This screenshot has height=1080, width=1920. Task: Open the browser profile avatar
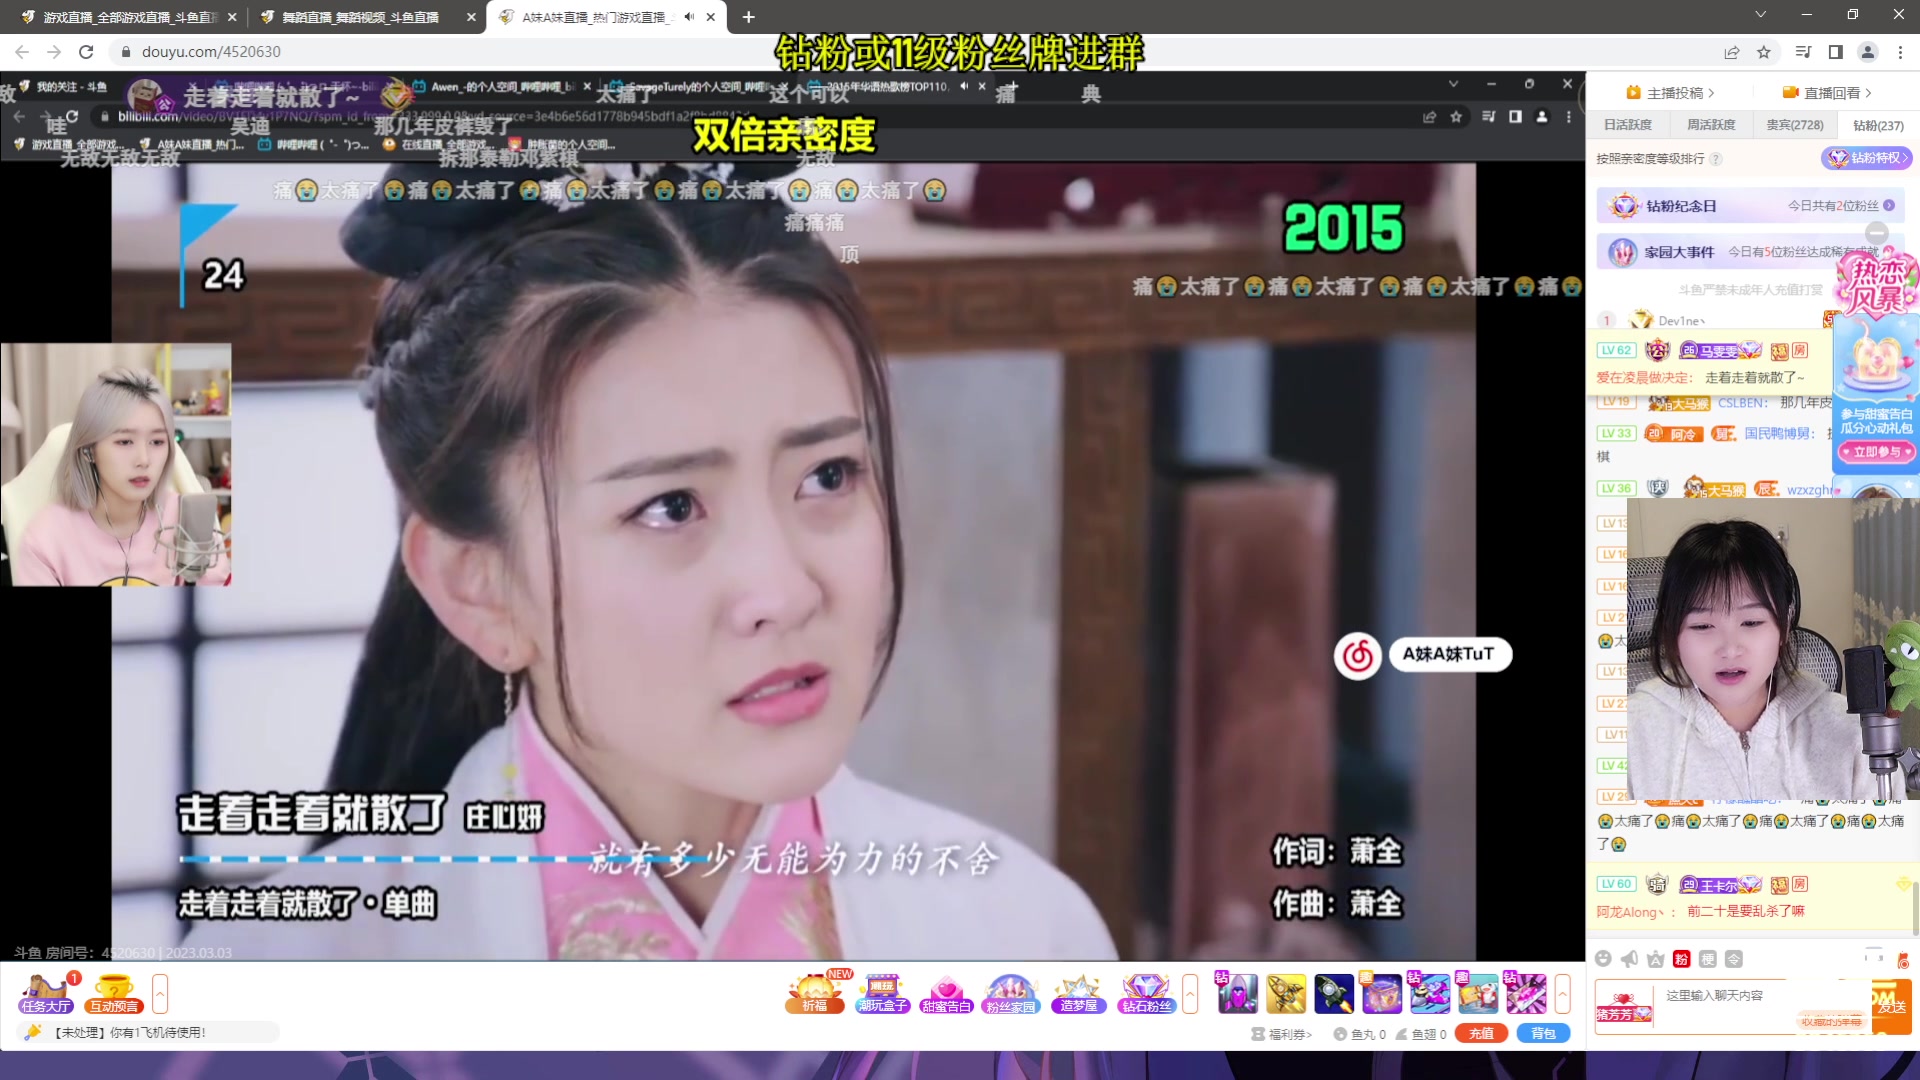tap(1868, 52)
